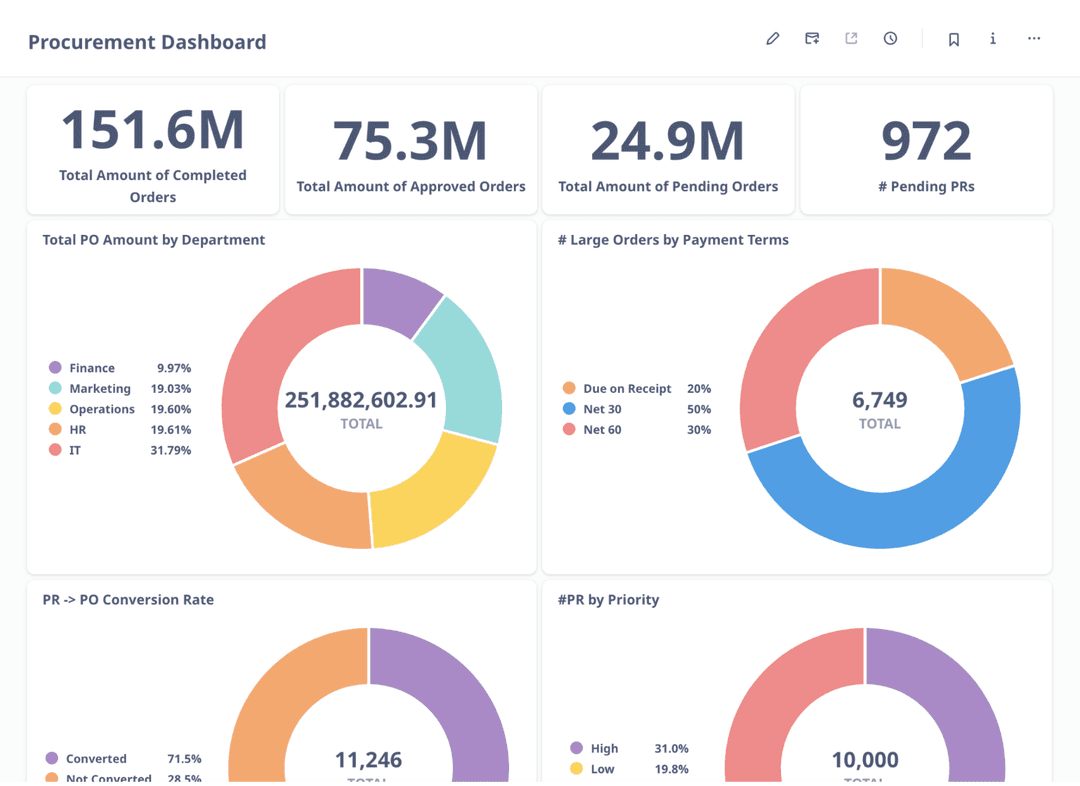
Task: Click the blue Net 30 donut segment
Action: point(880,510)
